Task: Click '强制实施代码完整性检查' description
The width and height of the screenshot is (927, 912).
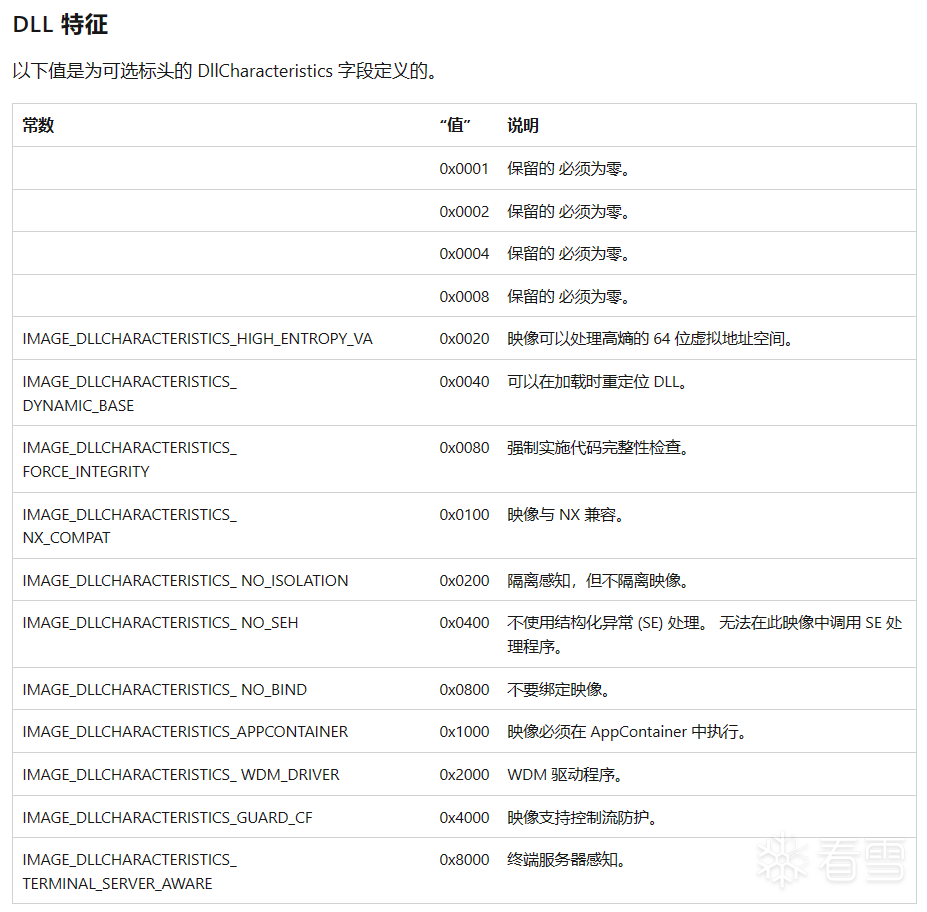Action: tap(598, 448)
